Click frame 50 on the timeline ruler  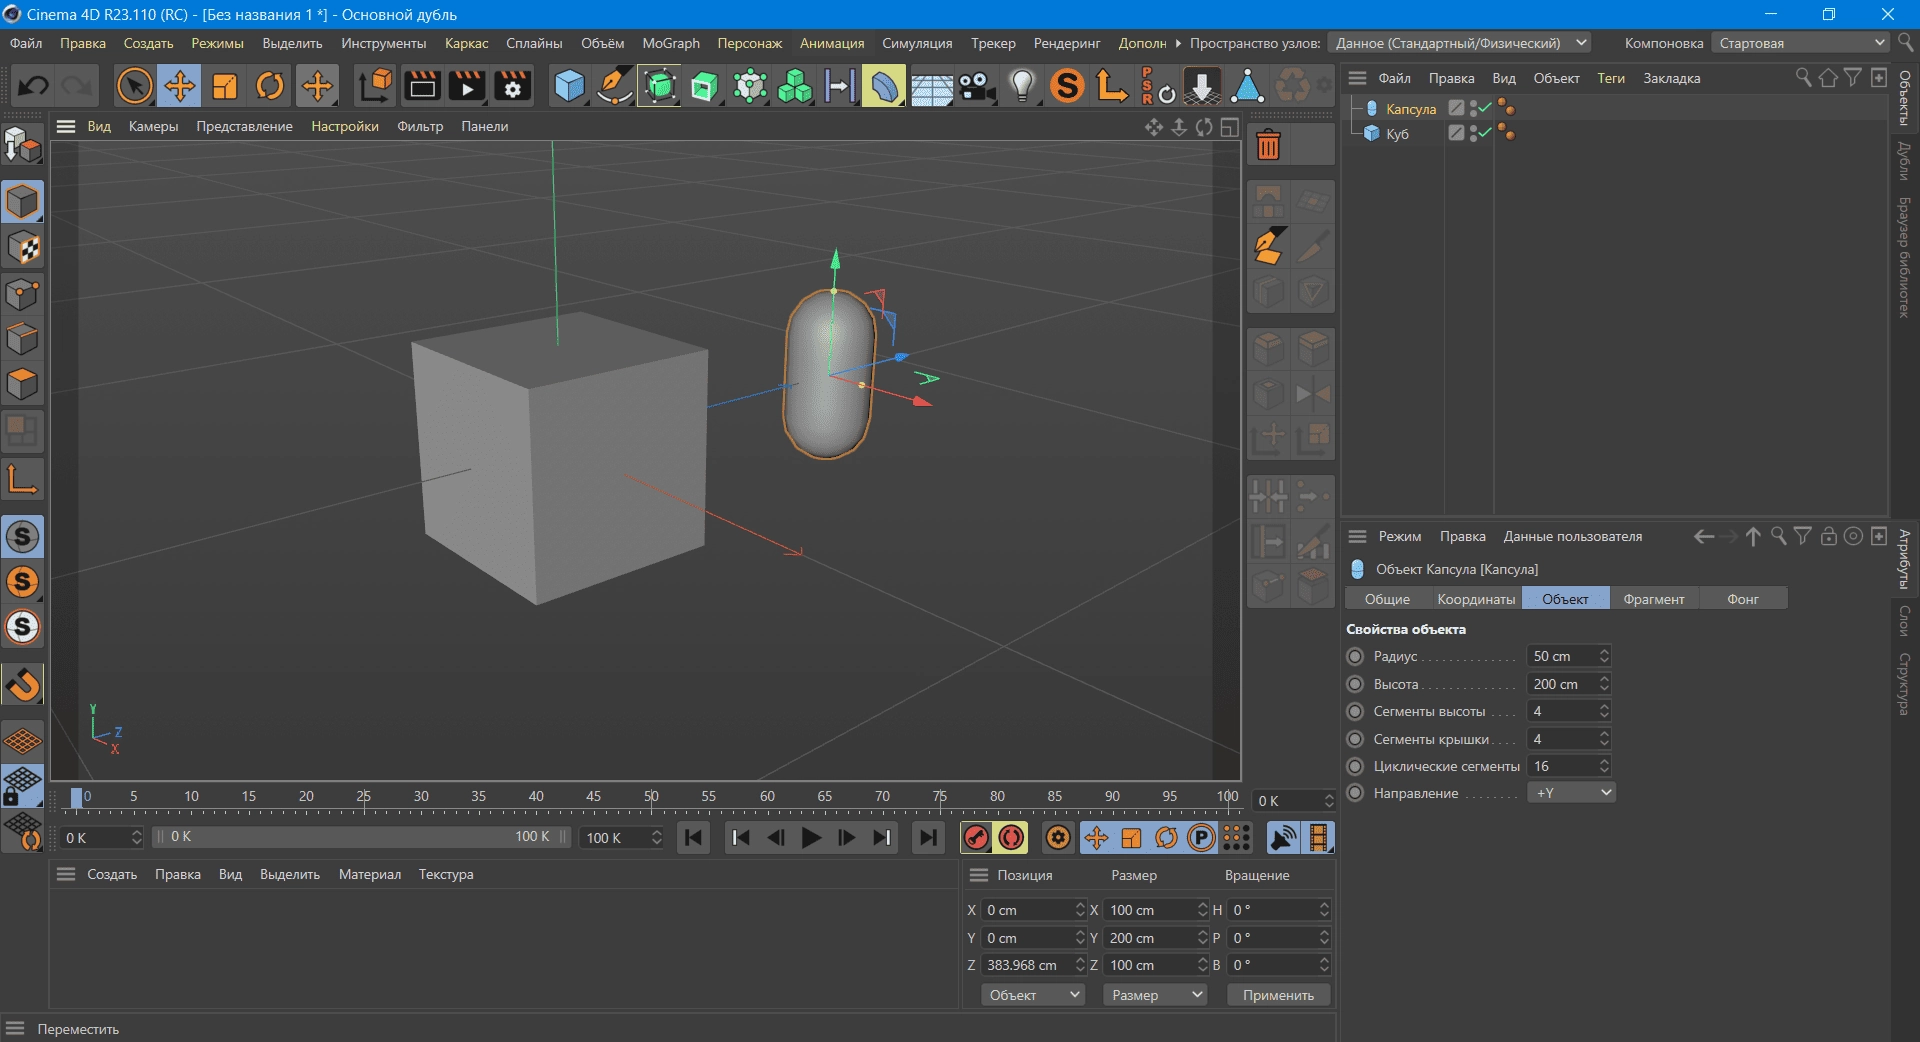(x=651, y=797)
